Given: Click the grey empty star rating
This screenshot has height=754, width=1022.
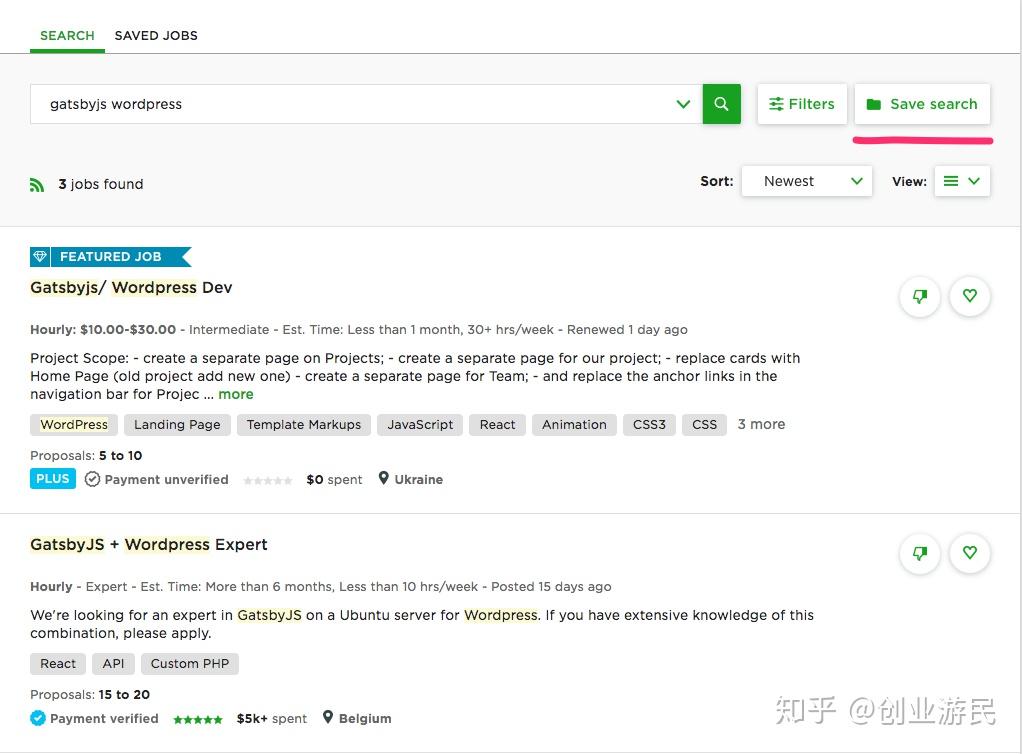Looking at the screenshot, I should [x=267, y=481].
